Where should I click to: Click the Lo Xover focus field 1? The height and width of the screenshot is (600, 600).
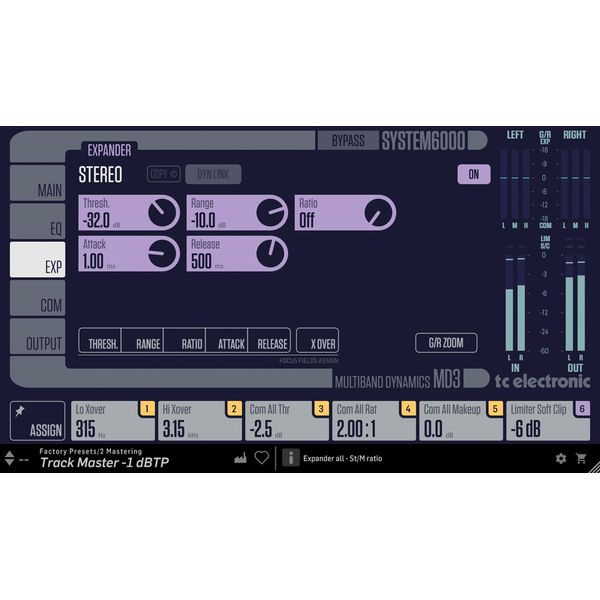[x=113, y=421]
